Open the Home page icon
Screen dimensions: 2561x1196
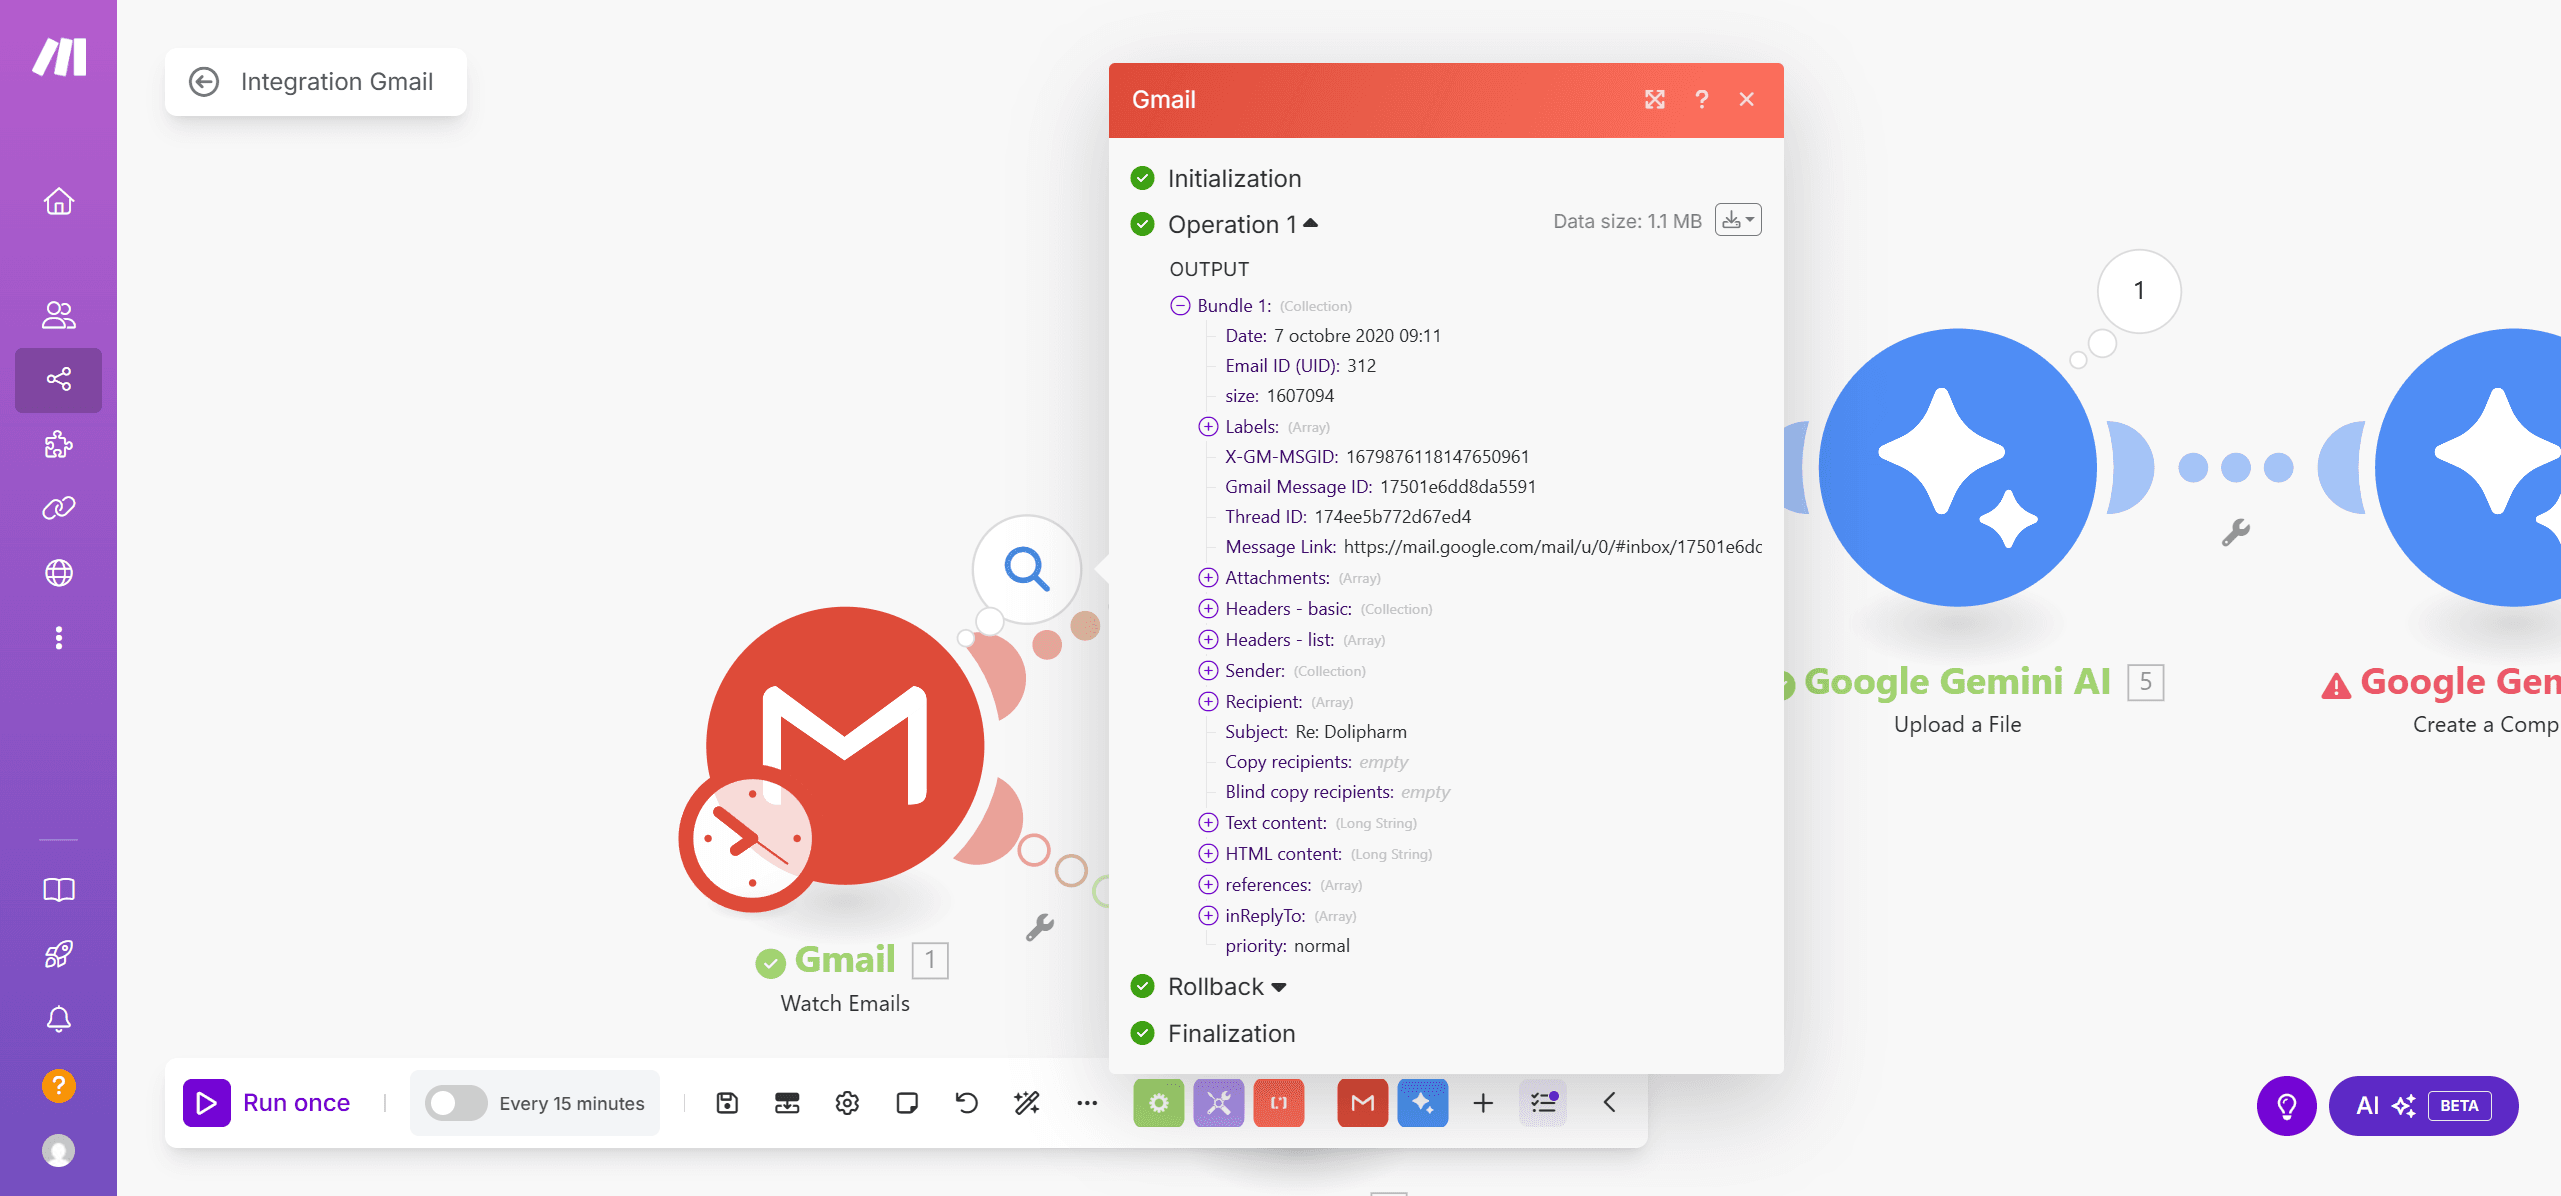[59, 201]
